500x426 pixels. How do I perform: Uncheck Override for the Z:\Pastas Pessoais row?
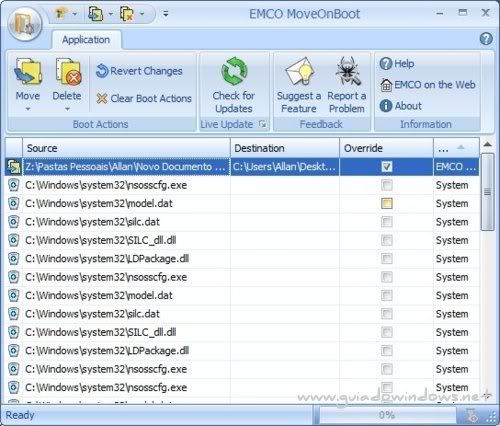387,166
